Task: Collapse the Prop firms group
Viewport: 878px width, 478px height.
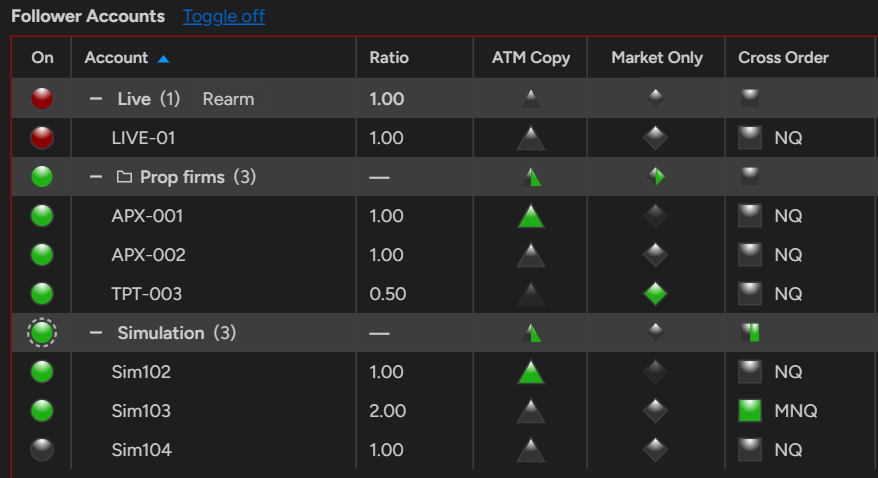Action: (96, 177)
